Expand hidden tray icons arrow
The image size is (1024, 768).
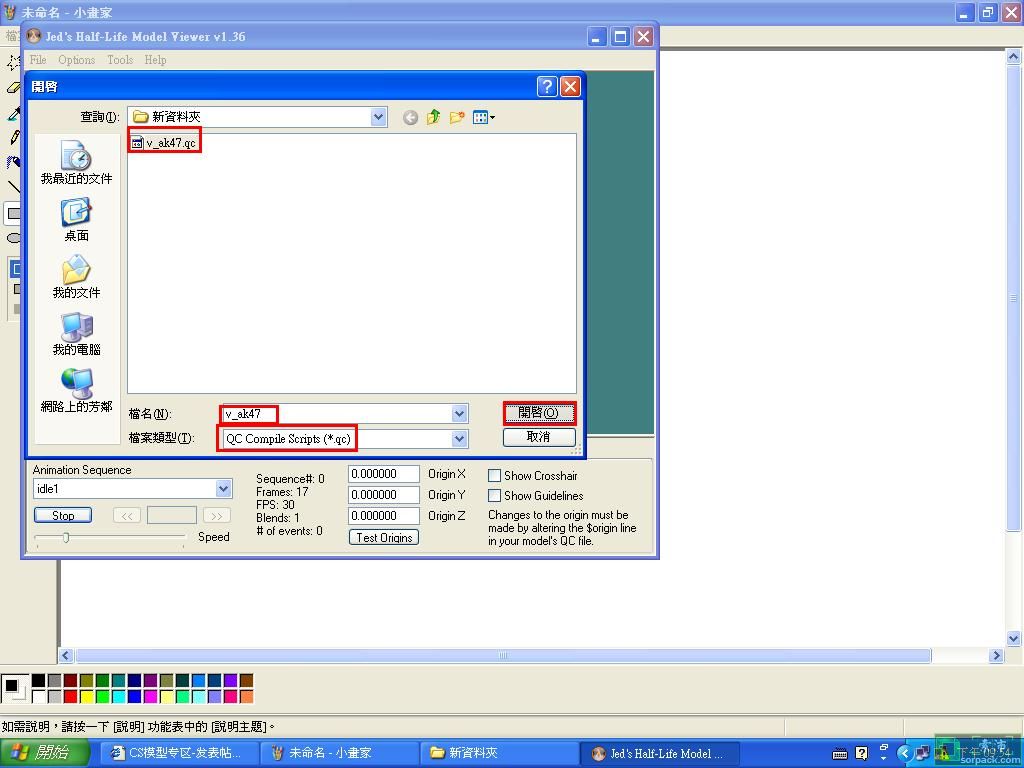[x=904, y=754]
